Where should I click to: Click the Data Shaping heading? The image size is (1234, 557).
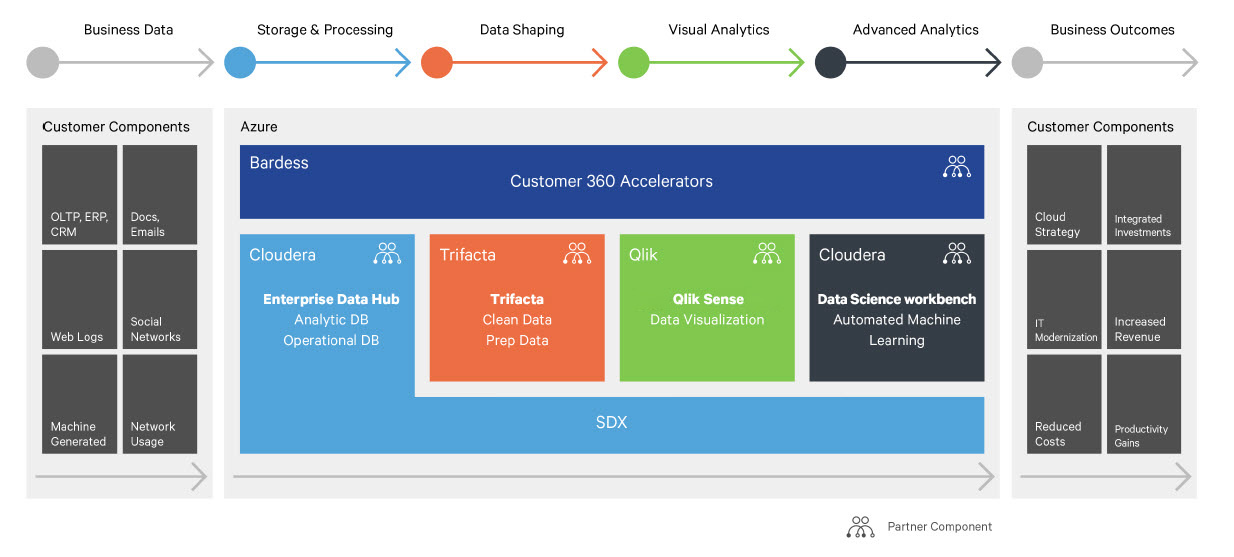tap(522, 30)
